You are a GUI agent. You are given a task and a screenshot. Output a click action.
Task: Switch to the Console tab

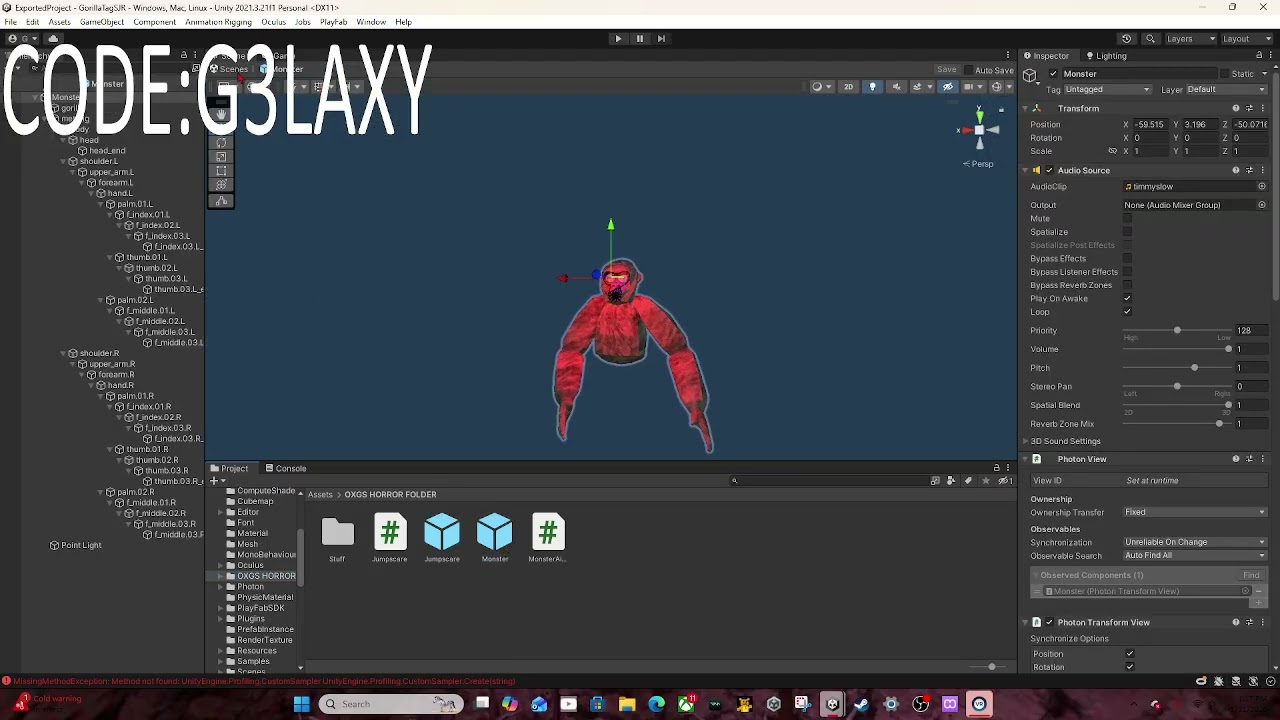(286, 468)
